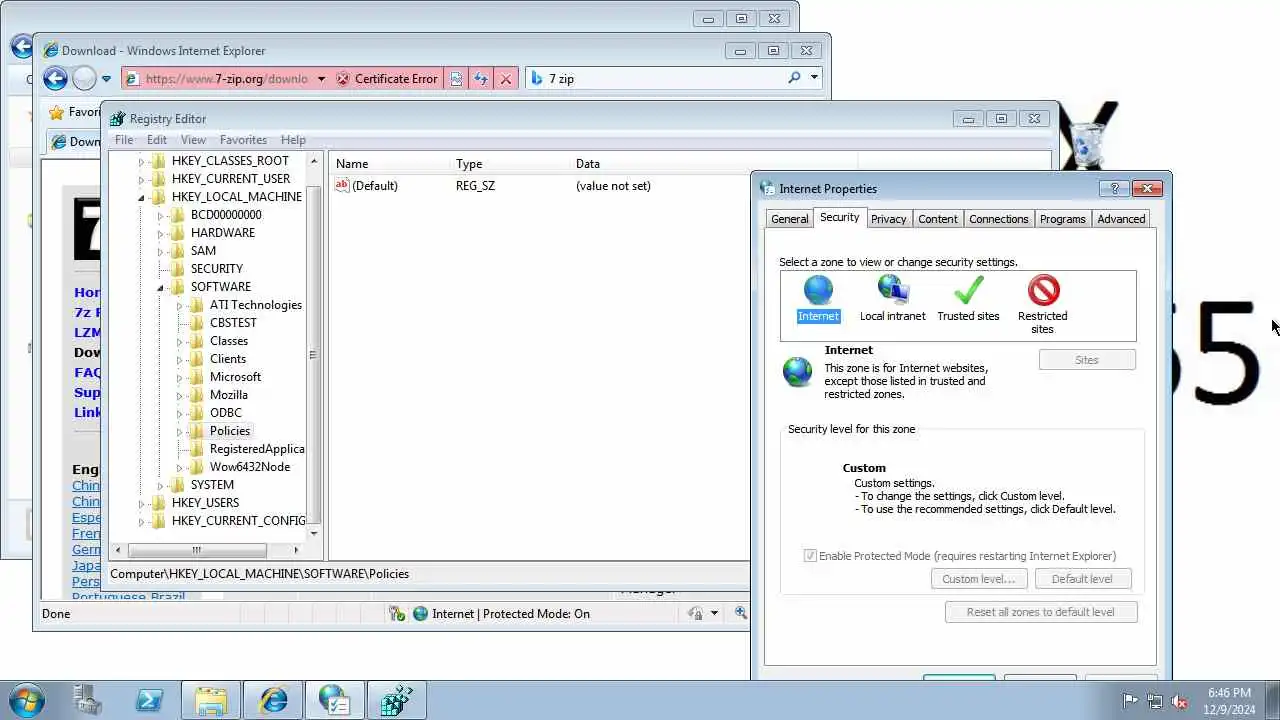Select the Restricted sites zone icon
1280x720 pixels.
tap(1043, 290)
